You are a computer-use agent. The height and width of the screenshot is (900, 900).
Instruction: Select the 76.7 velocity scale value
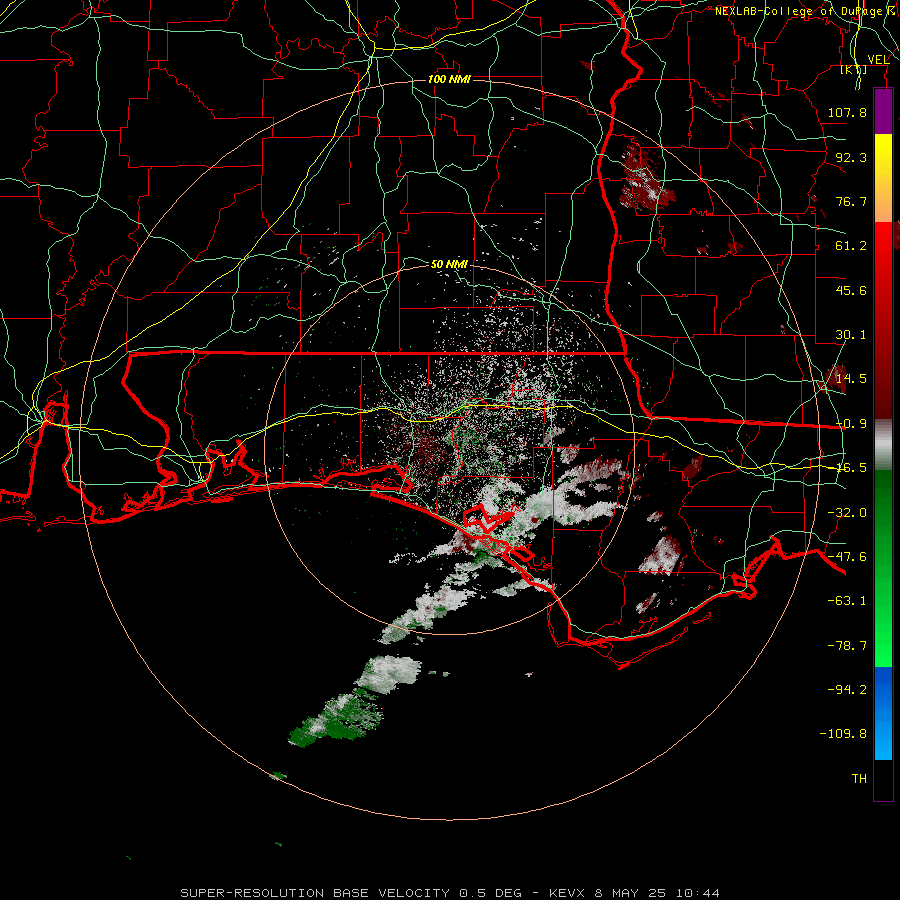[851, 201]
